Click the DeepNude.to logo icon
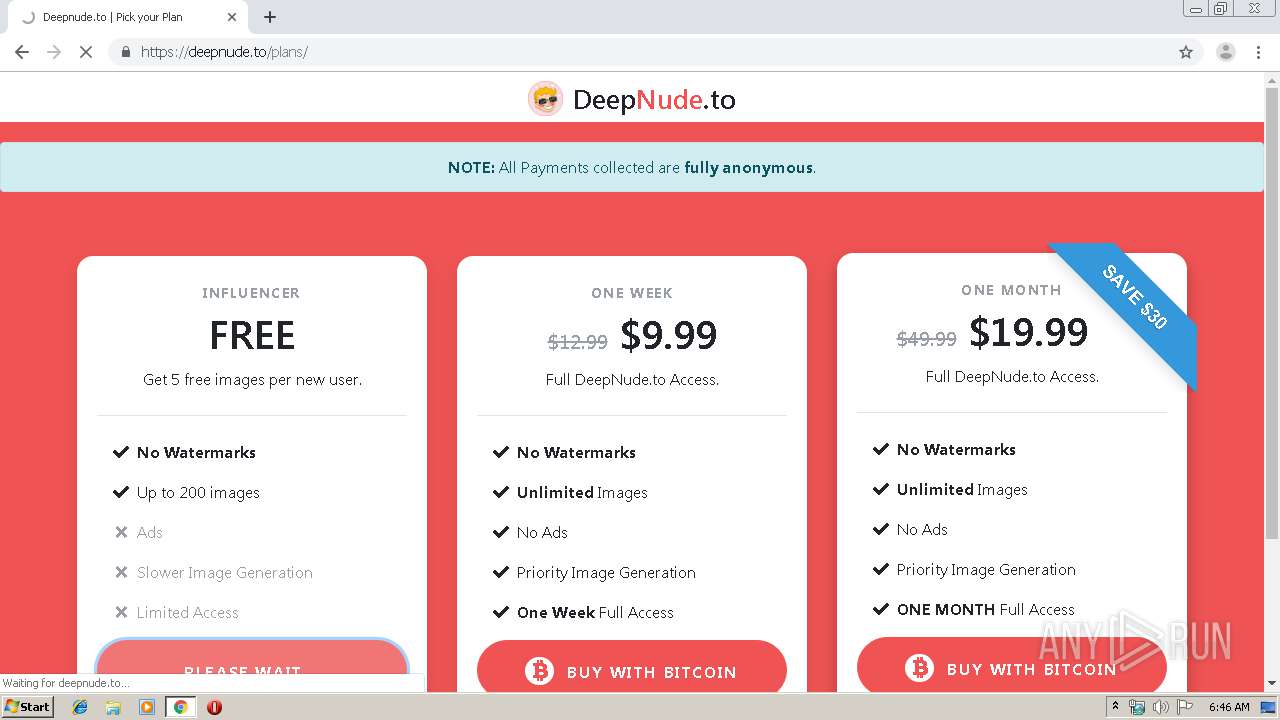This screenshot has height=720, width=1280. click(x=545, y=99)
